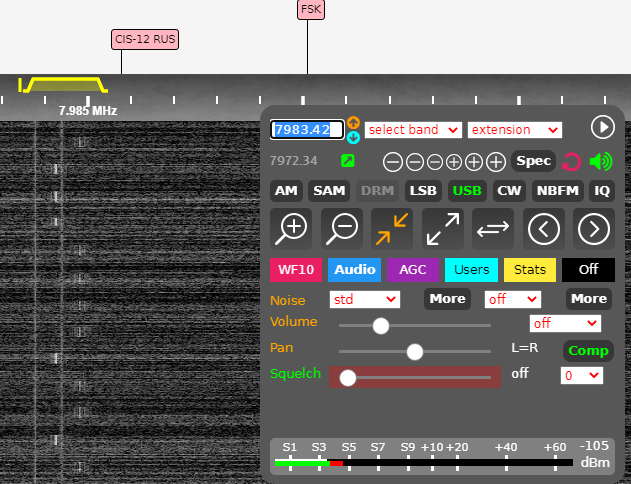Screen dimensions: 631x484
Task: Select CW demodulation mode
Action: tap(509, 191)
